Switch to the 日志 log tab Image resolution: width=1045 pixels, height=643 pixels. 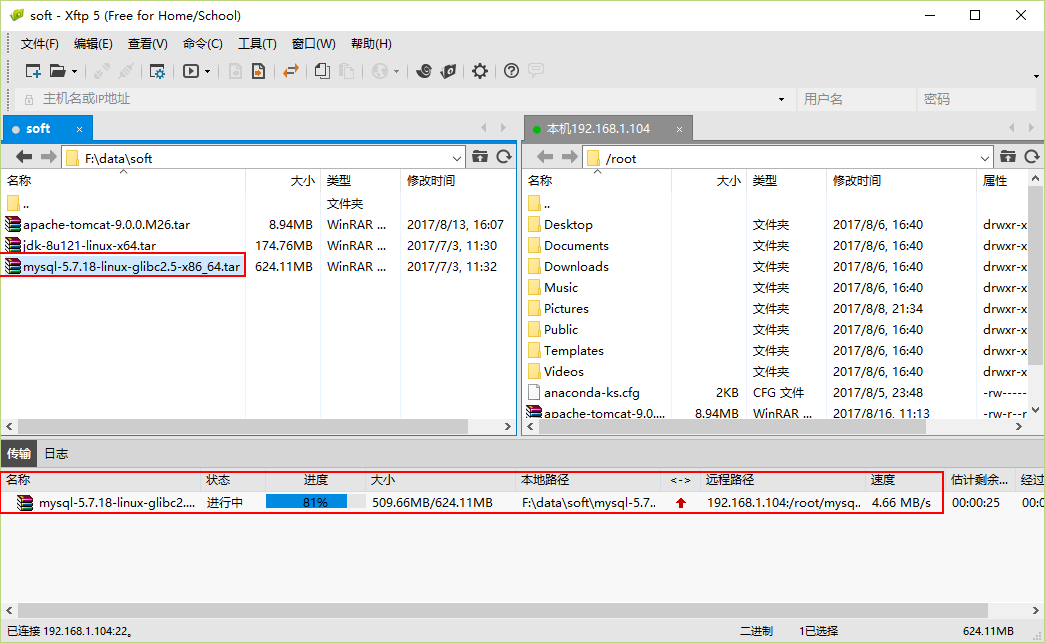pos(56,453)
